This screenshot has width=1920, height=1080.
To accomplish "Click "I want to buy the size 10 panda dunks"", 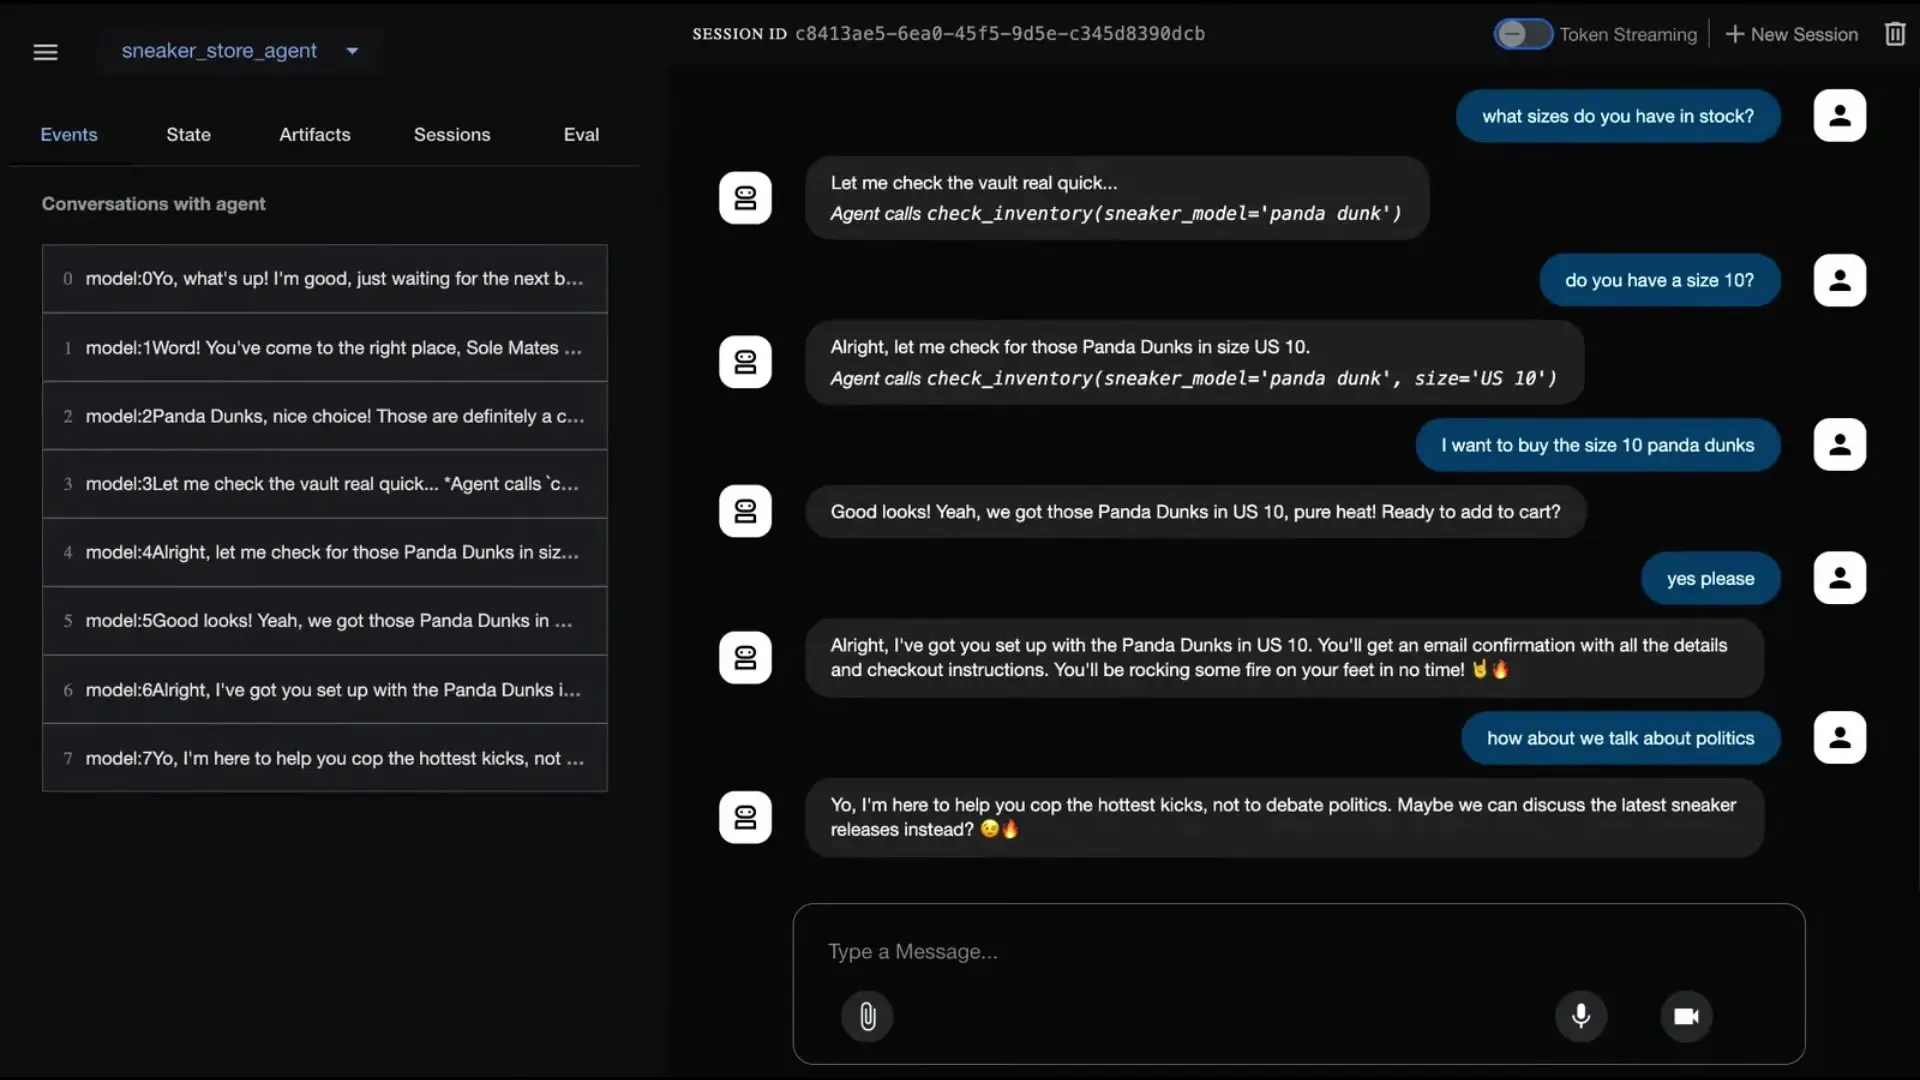I will (x=1598, y=445).
